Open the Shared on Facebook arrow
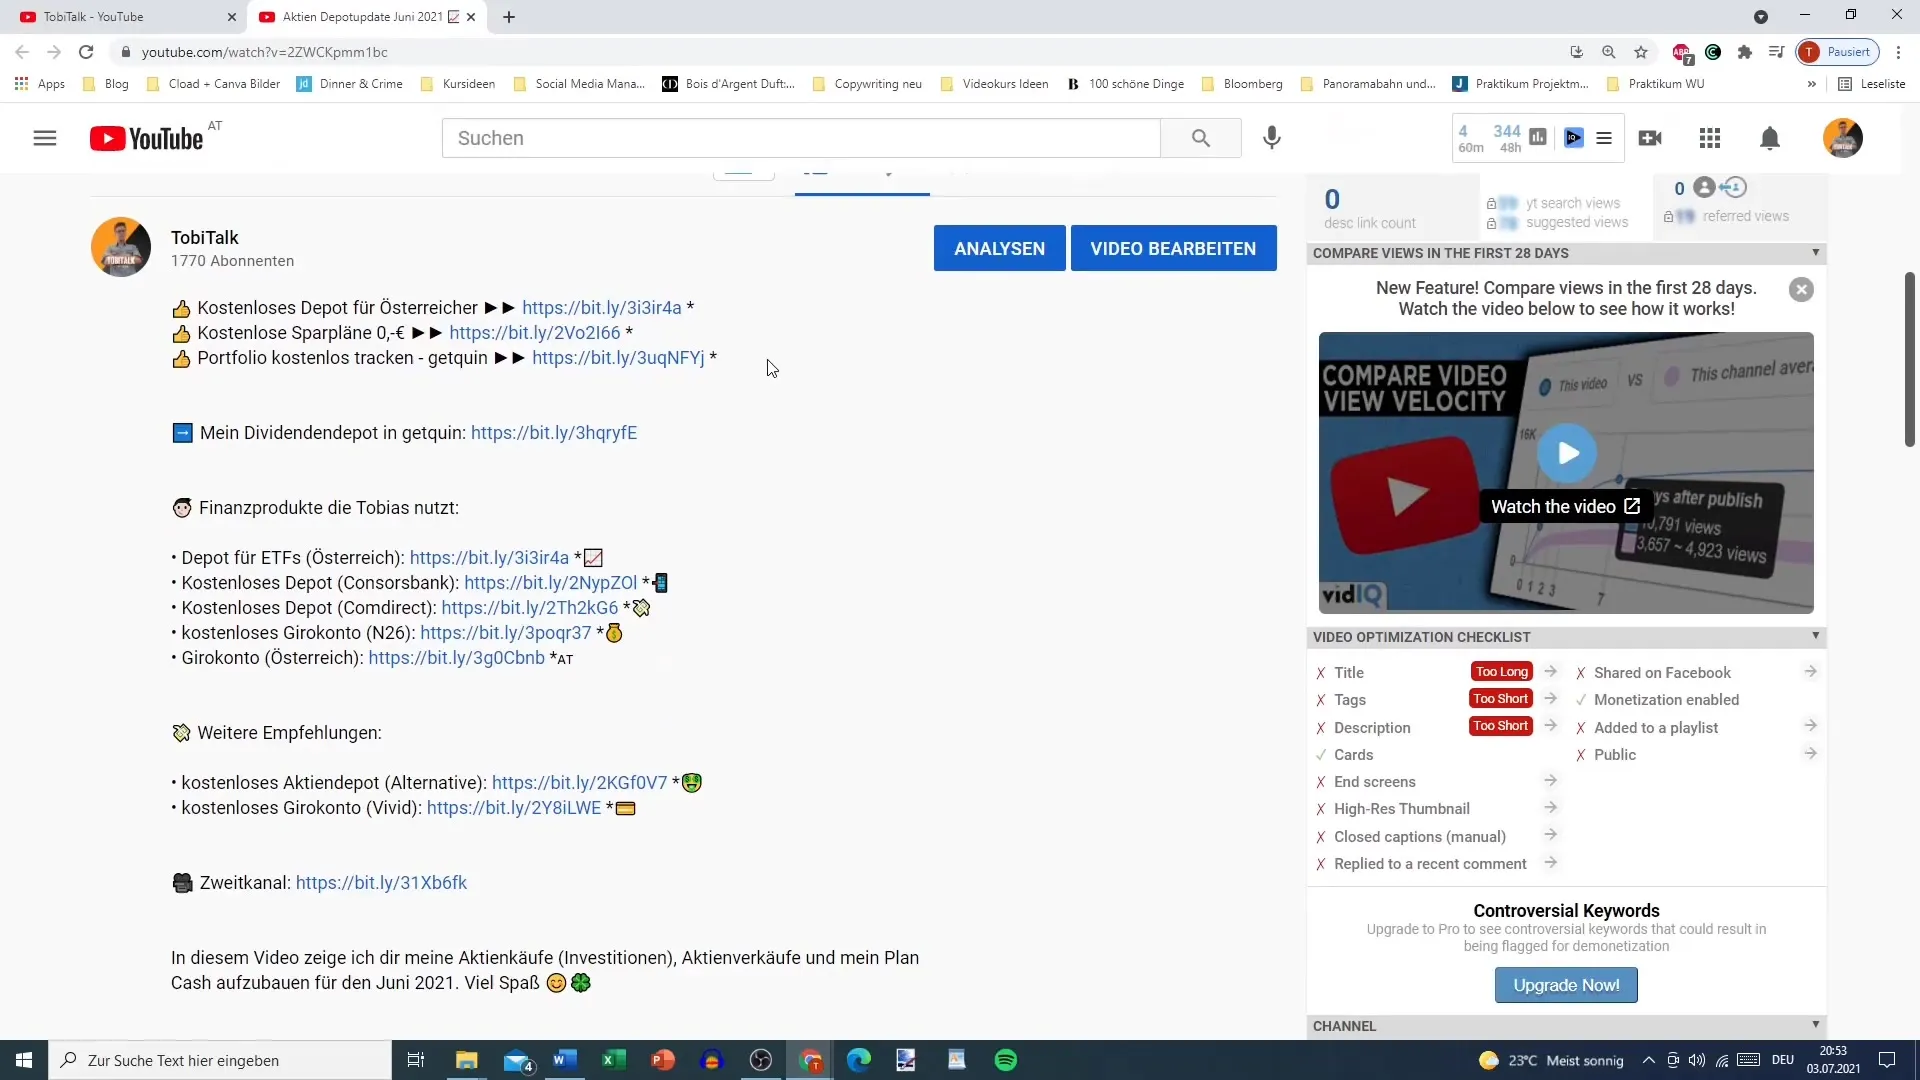The image size is (1920, 1080). pyautogui.click(x=1810, y=671)
